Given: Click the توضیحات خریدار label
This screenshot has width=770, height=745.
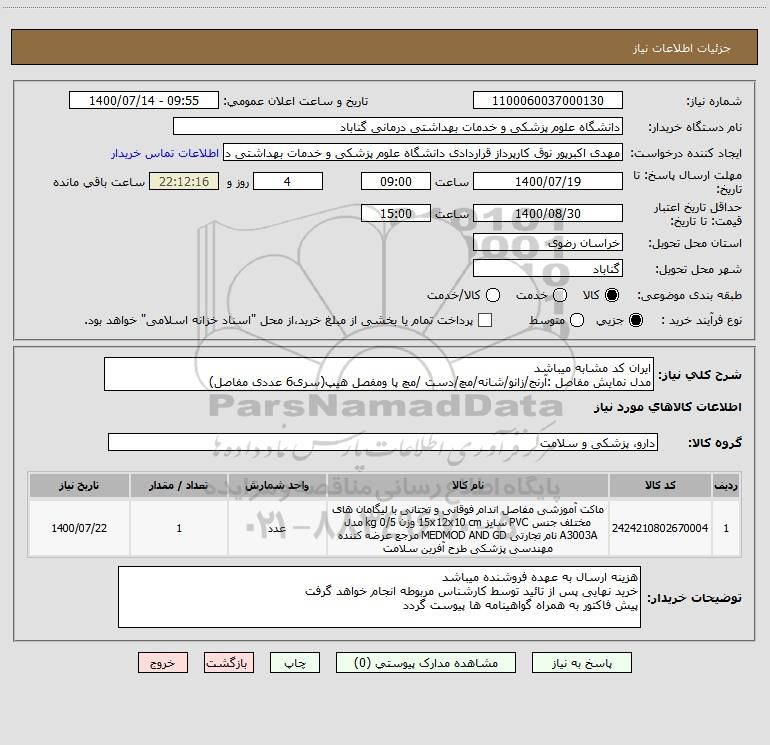Looking at the screenshot, I should (x=694, y=598).
